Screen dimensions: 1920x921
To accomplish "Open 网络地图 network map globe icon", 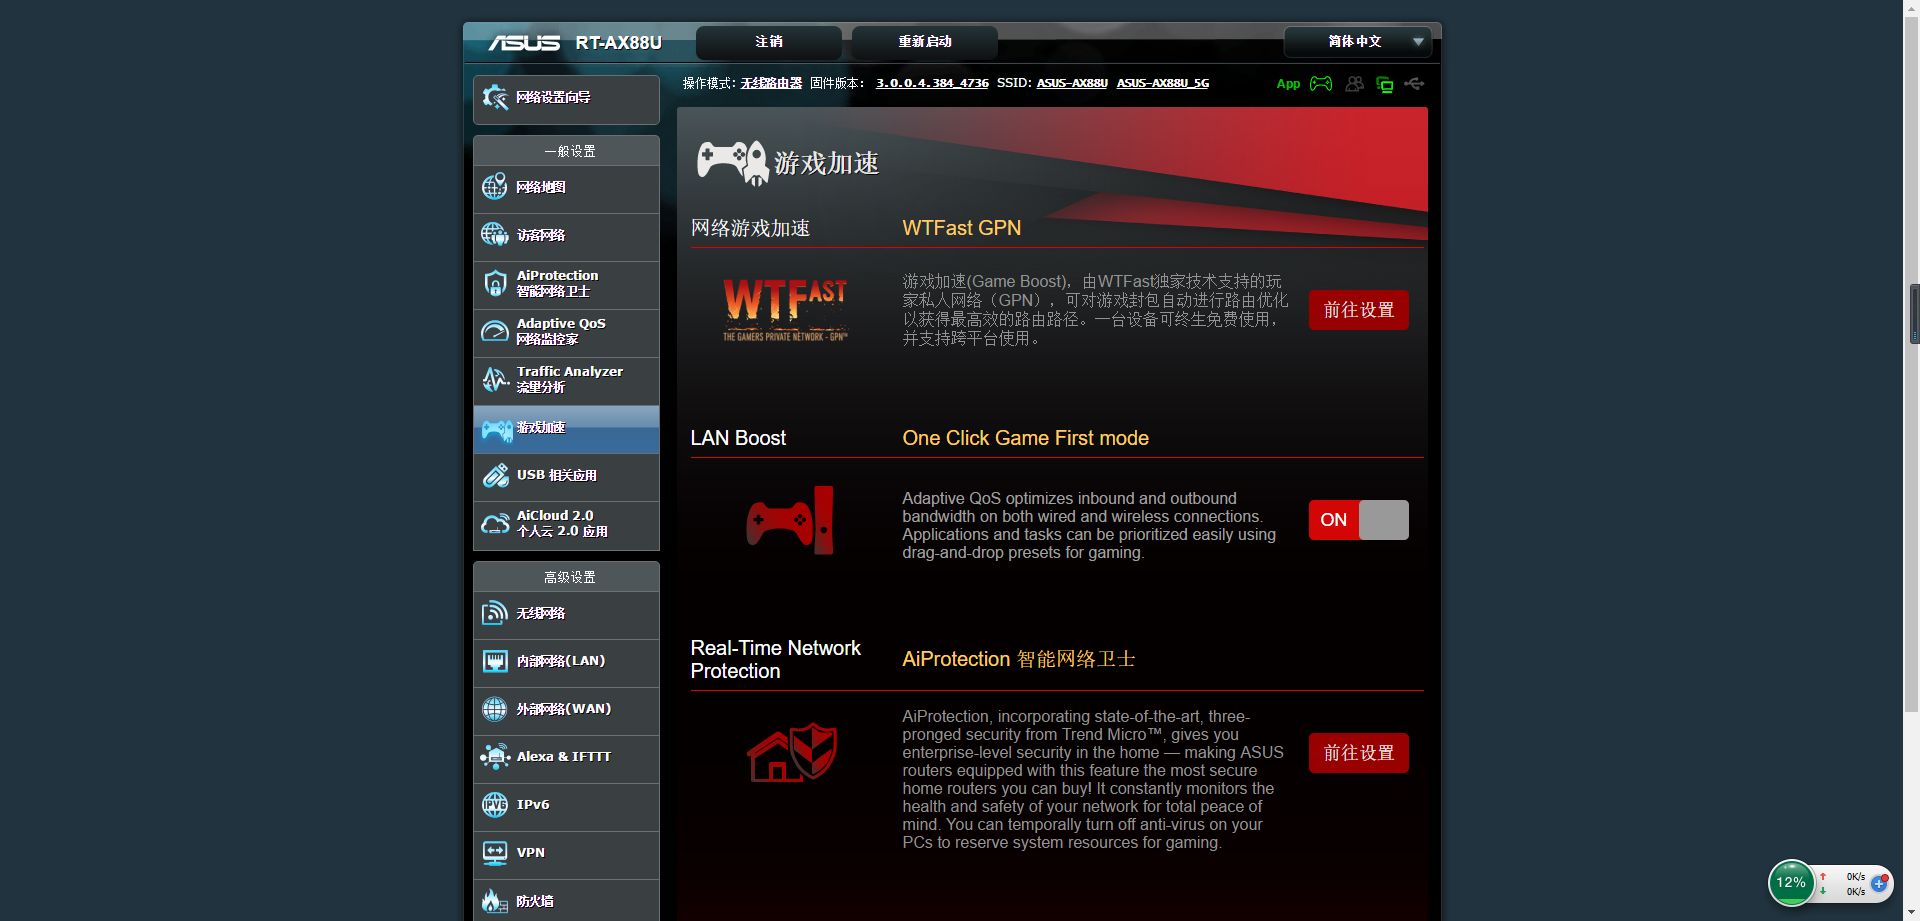I will 495,187.
